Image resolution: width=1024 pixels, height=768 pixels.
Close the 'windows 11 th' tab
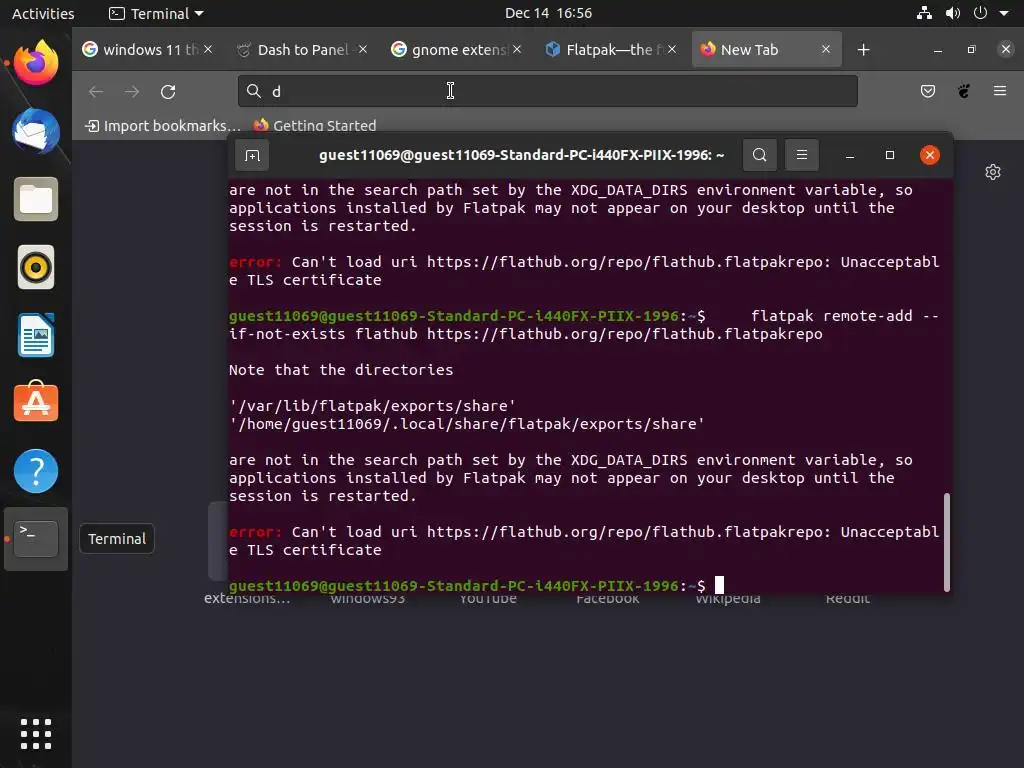point(208,50)
